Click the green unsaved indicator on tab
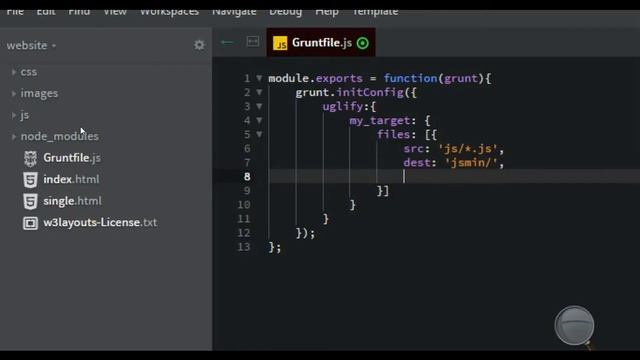Viewport: 640px width, 360px height. 362,43
